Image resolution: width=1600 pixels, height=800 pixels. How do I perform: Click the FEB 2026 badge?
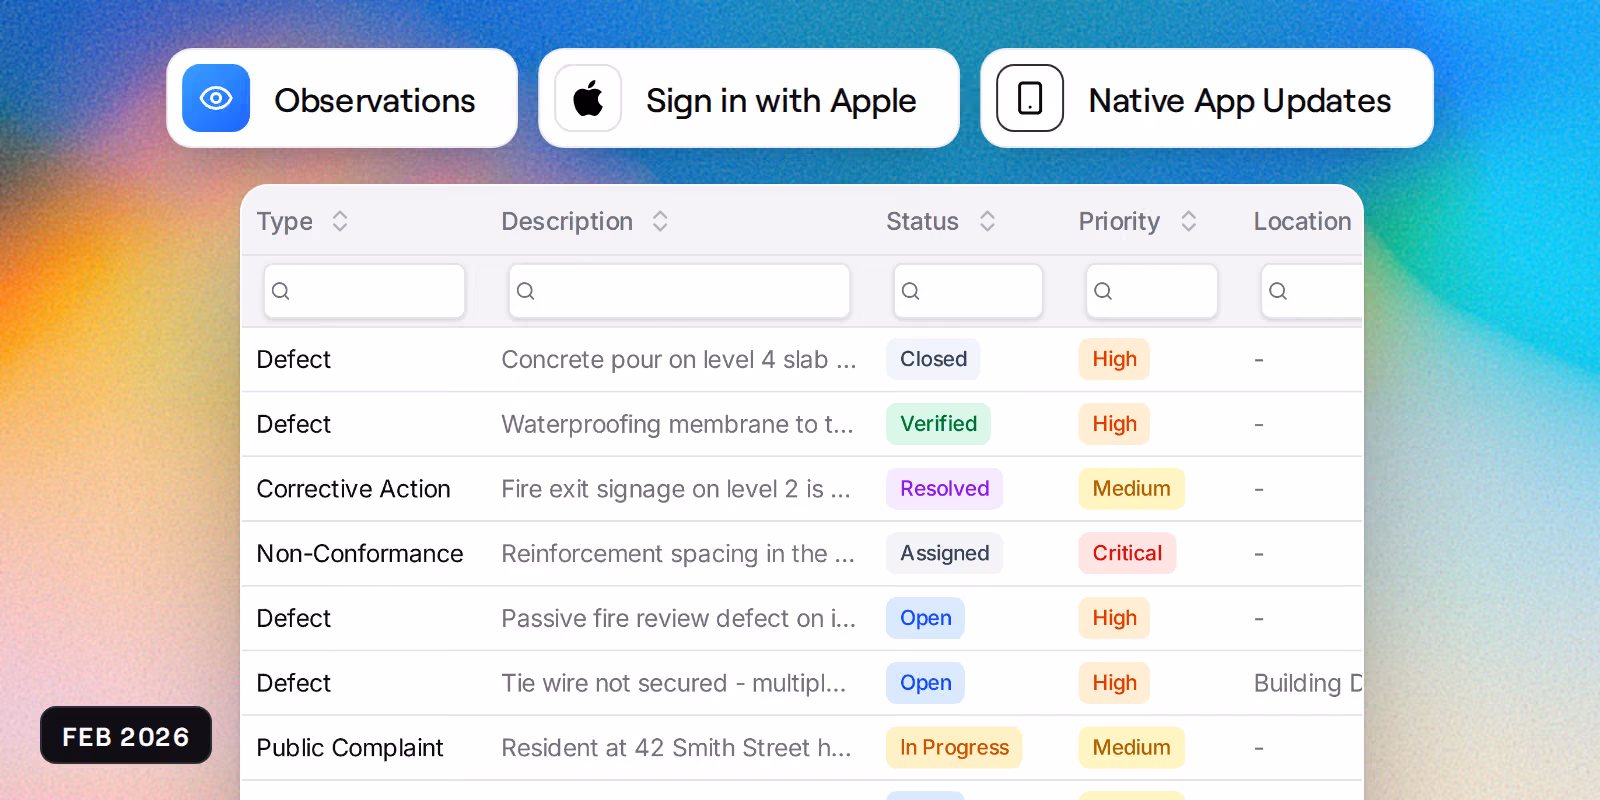pos(126,735)
